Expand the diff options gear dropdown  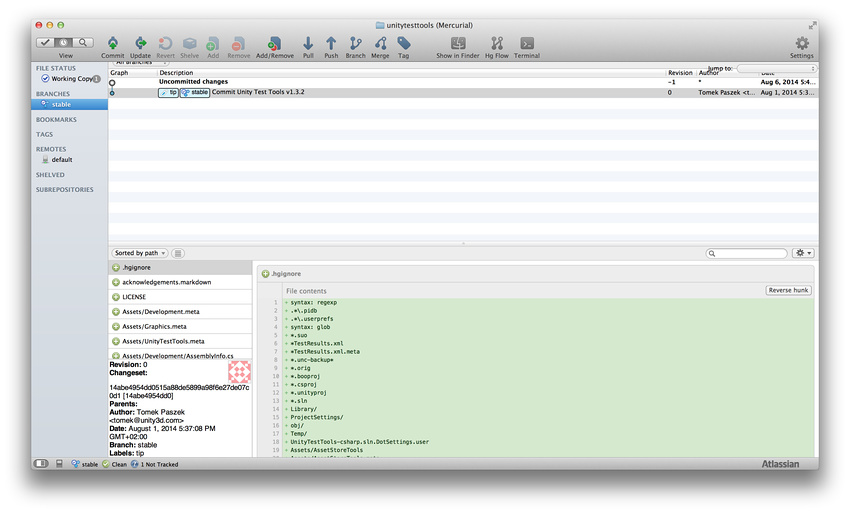click(803, 253)
